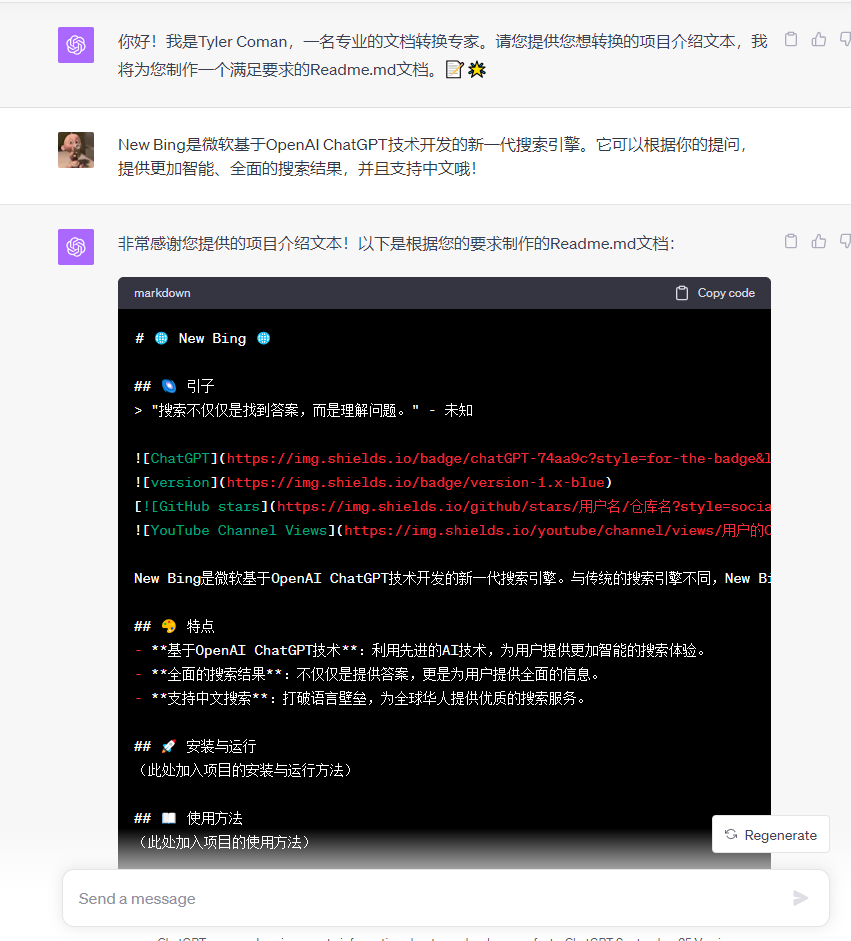Image resolution: width=851 pixels, height=941 pixels.
Task: Copy the first assistant message via clipboard icon
Action: pyautogui.click(x=791, y=40)
